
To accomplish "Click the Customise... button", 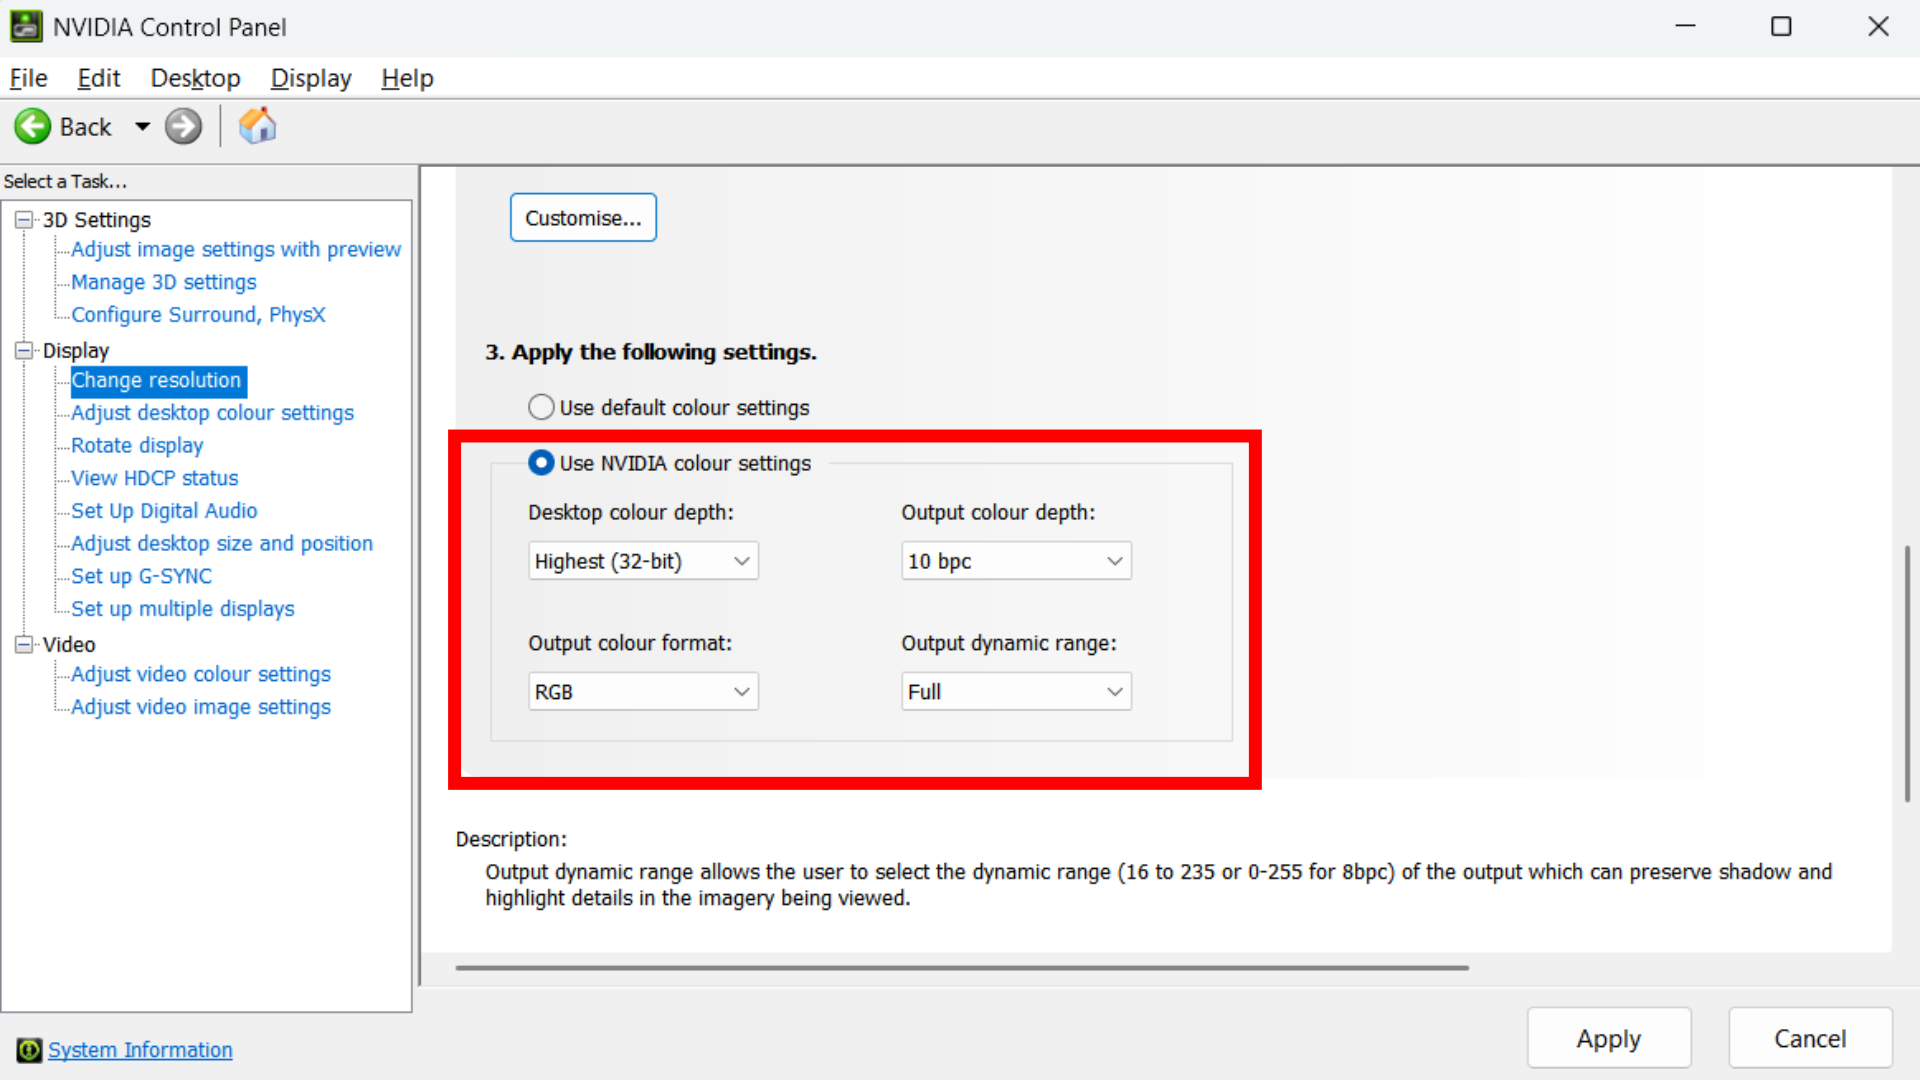I will pyautogui.click(x=583, y=218).
